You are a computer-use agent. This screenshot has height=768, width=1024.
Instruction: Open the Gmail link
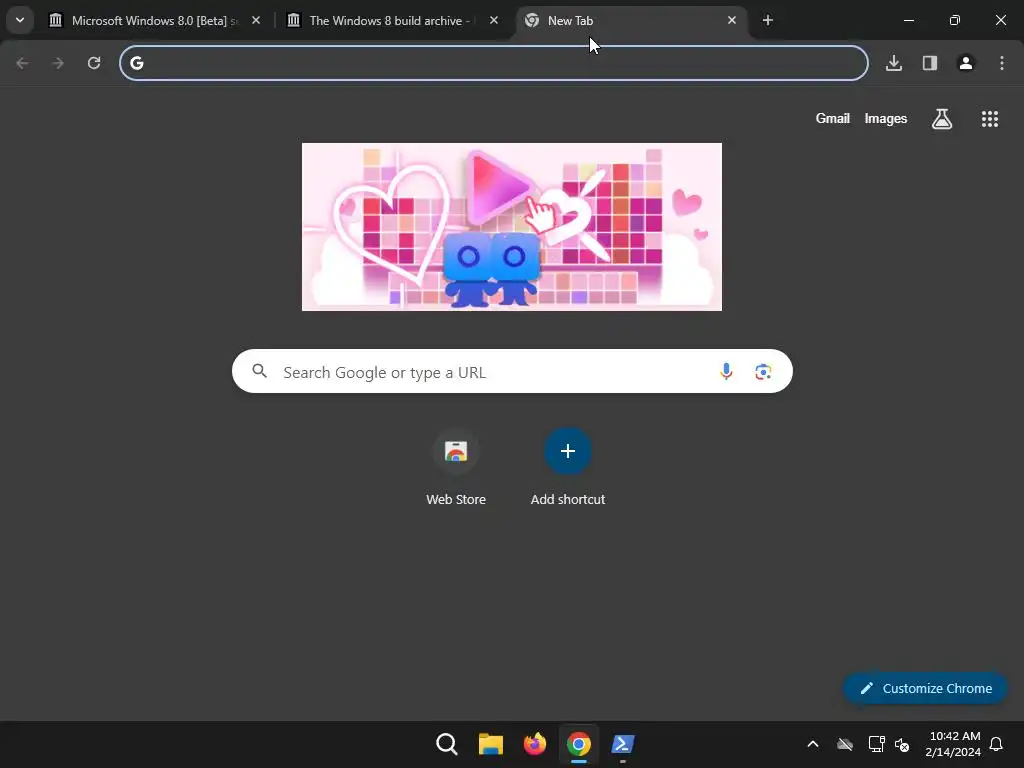(833, 118)
